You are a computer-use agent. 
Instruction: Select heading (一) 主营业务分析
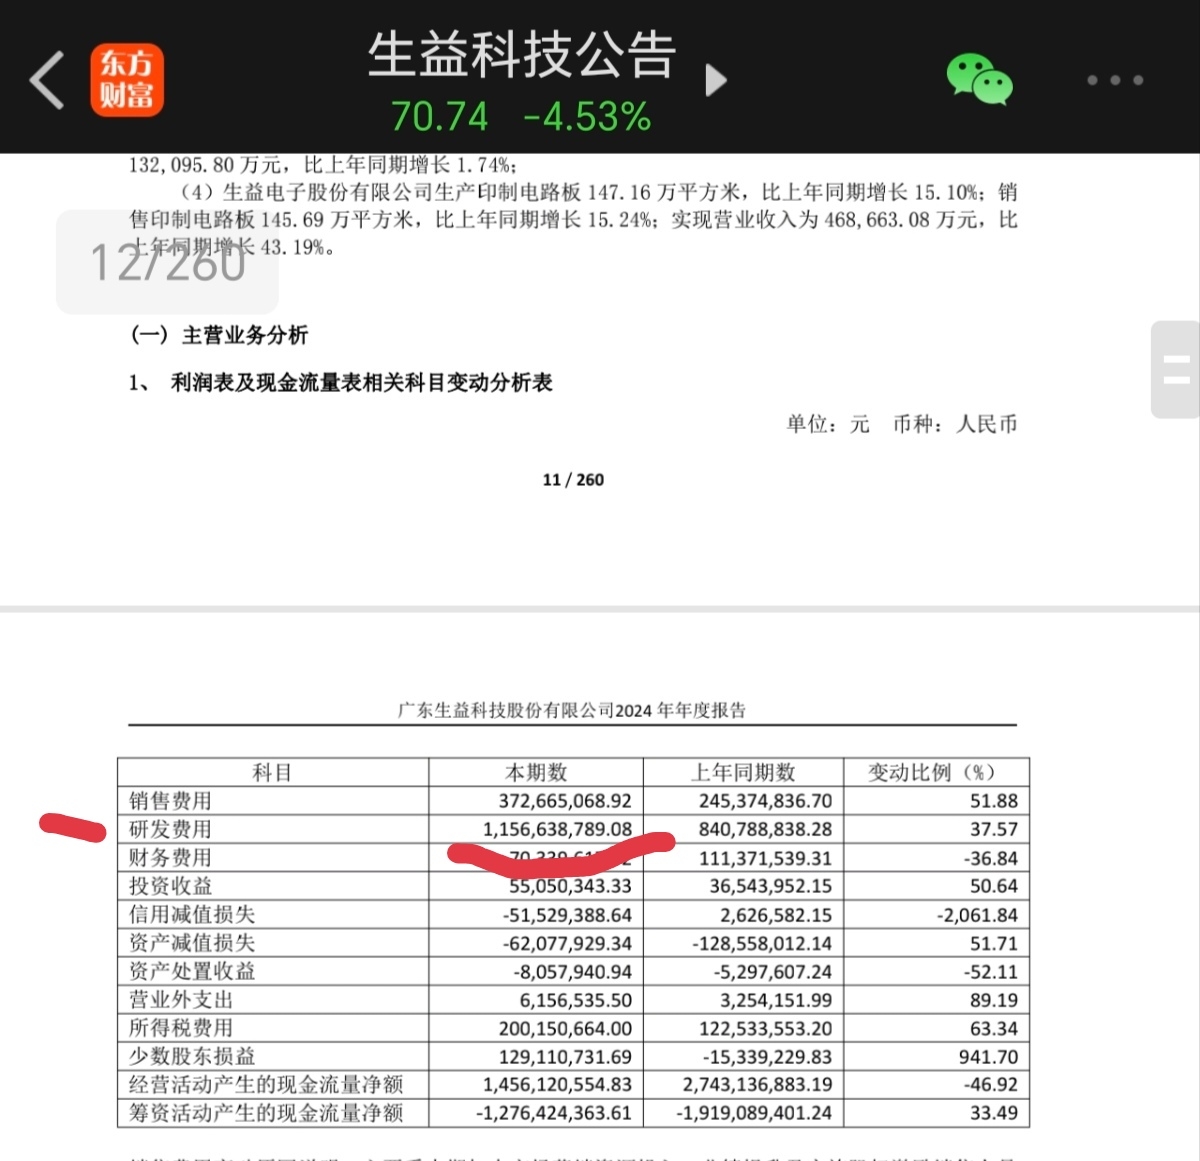[219, 335]
